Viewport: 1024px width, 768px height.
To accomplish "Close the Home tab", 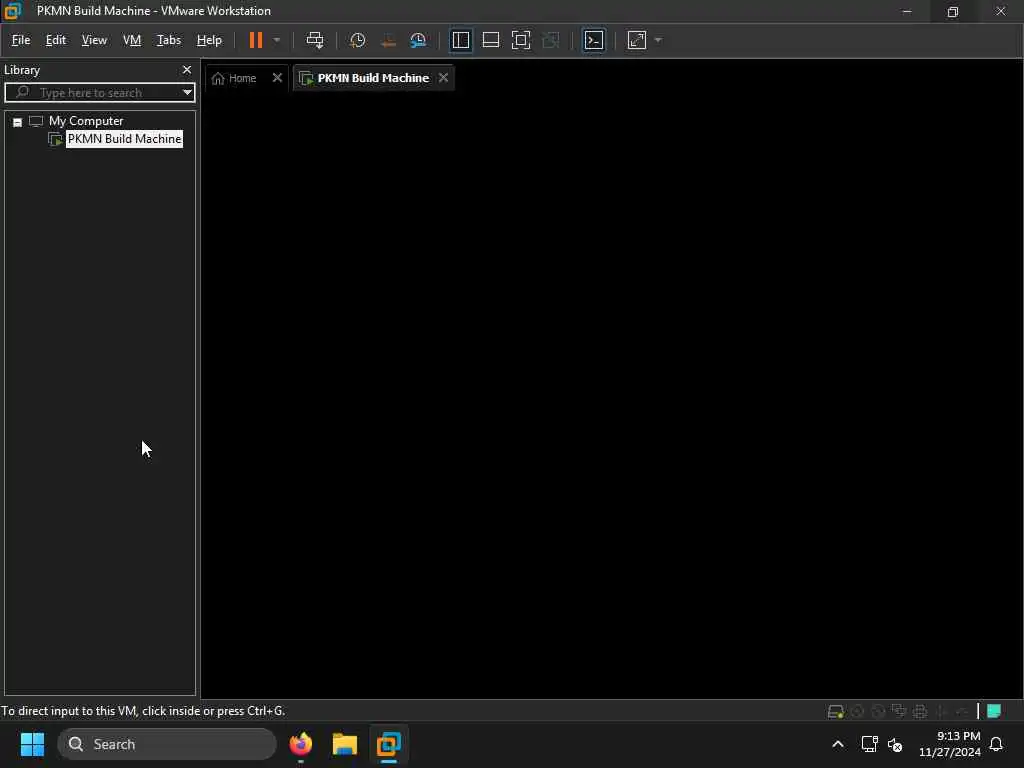I will pos(277,78).
